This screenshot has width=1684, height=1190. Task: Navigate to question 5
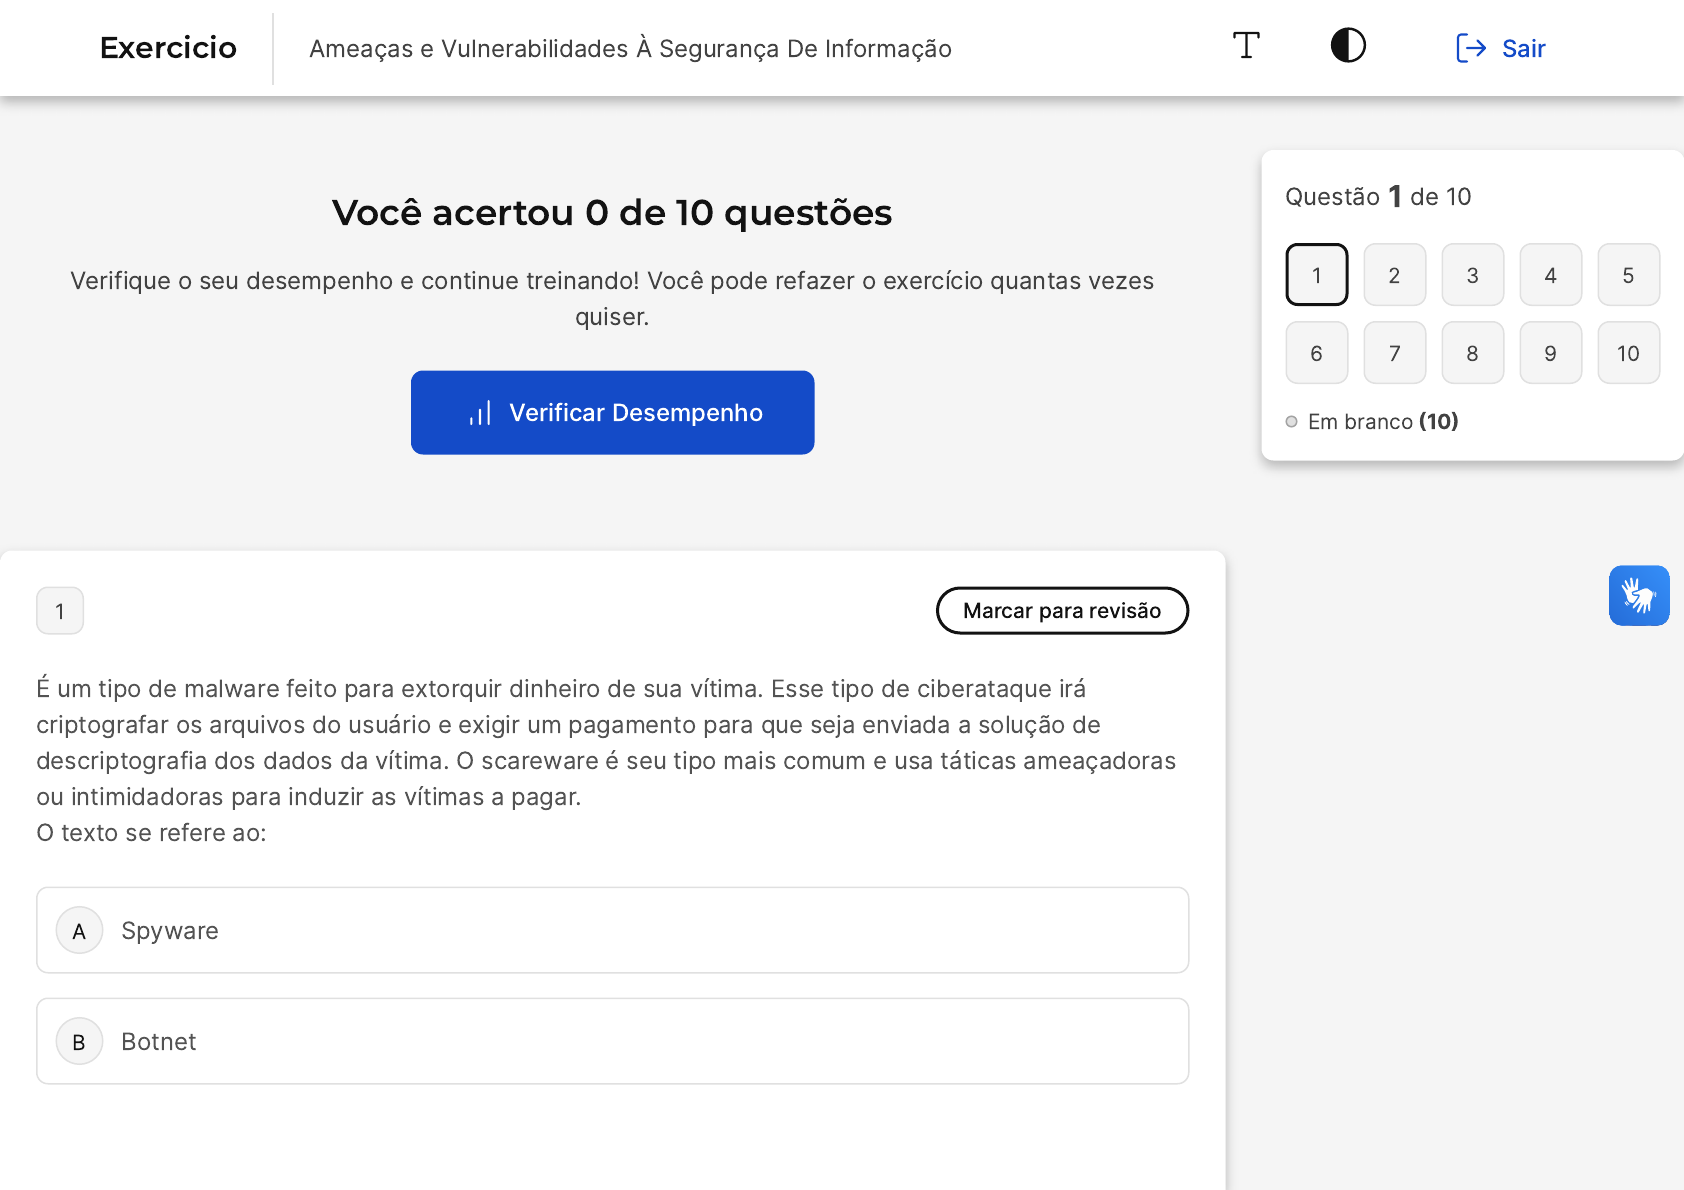1628,275
